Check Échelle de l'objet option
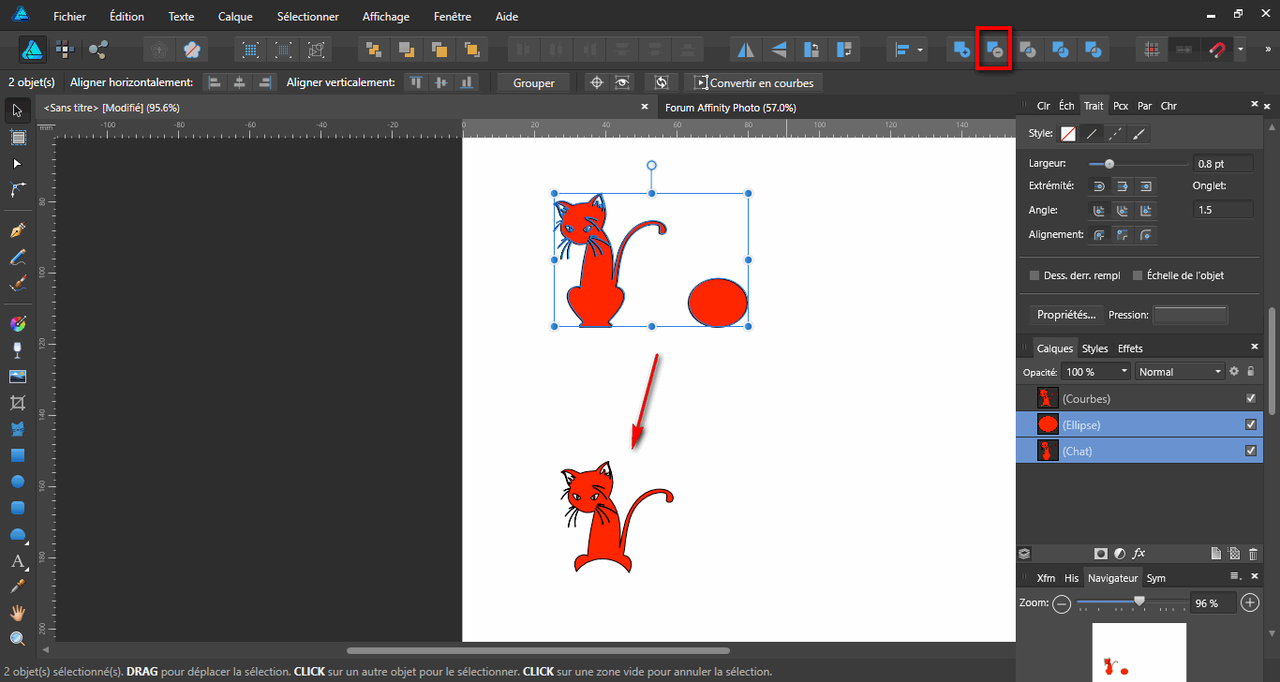This screenshot has height=682, width=1280. coord(1138,275)
